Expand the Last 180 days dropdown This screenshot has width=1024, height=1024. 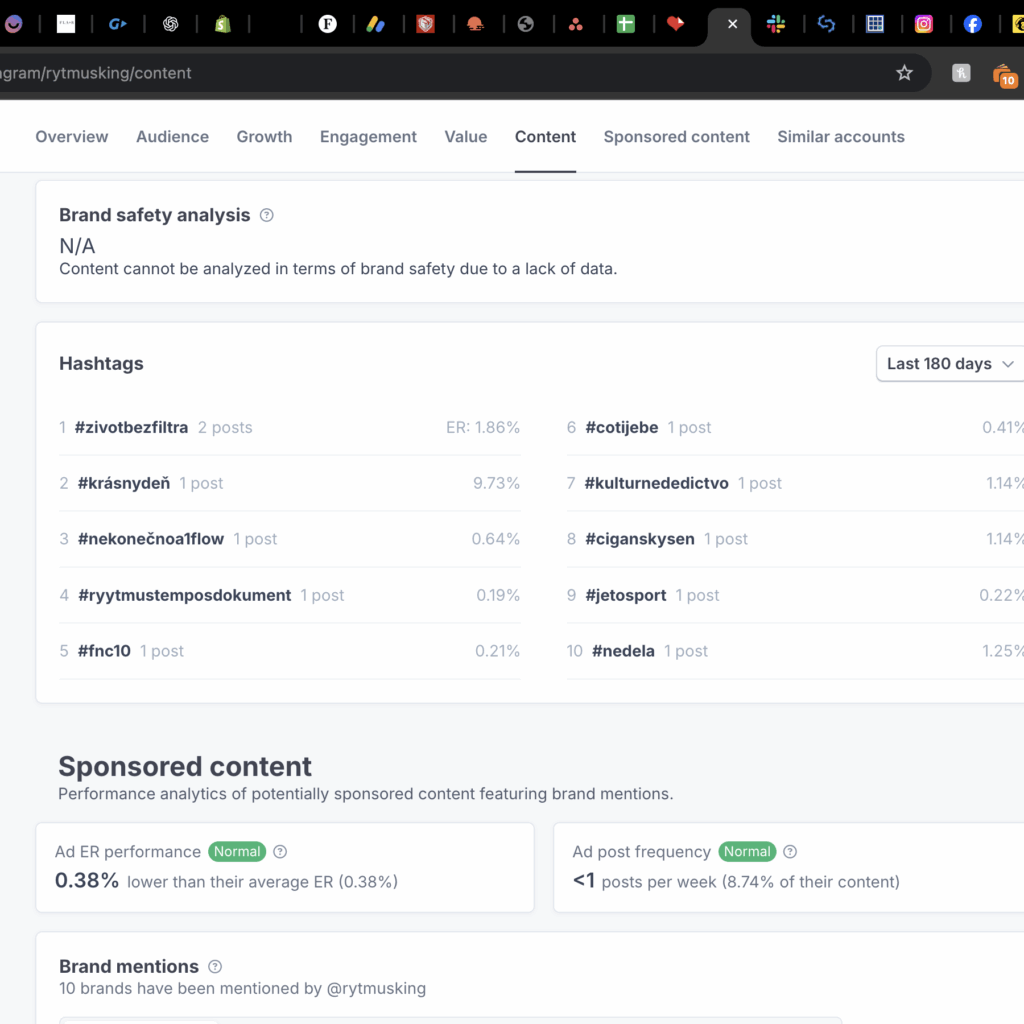949,364
